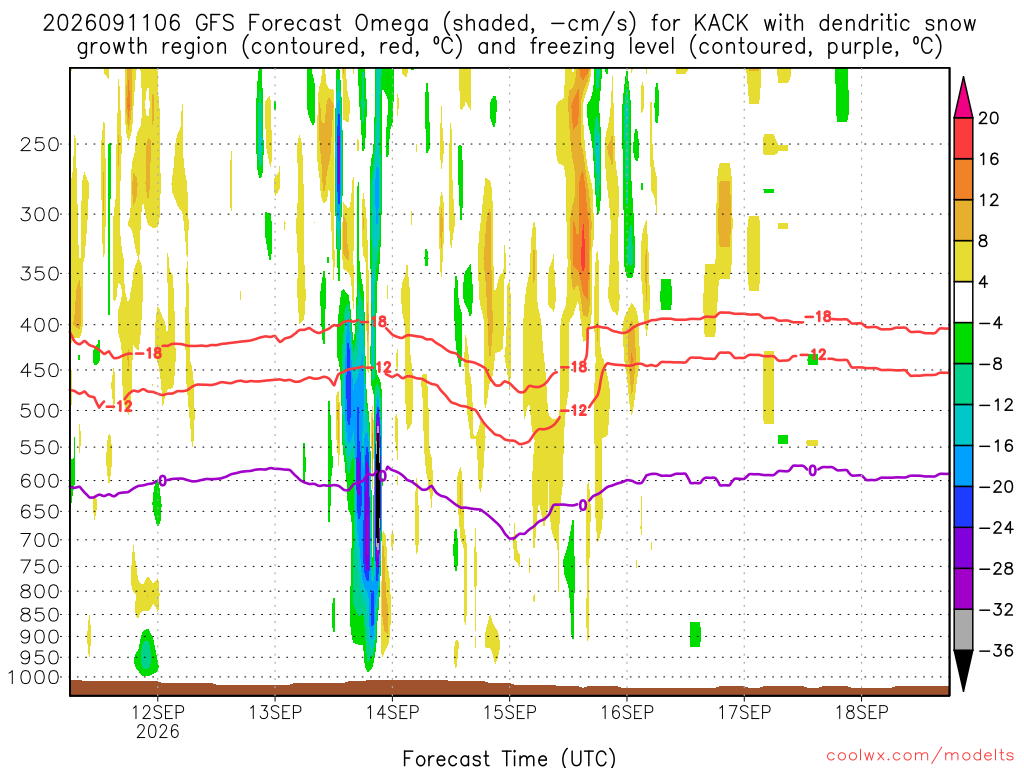The height and width of the screenshot is (768, 1024).
Task: Click the green legend swatch for -4 to -8
Action: 963,343
